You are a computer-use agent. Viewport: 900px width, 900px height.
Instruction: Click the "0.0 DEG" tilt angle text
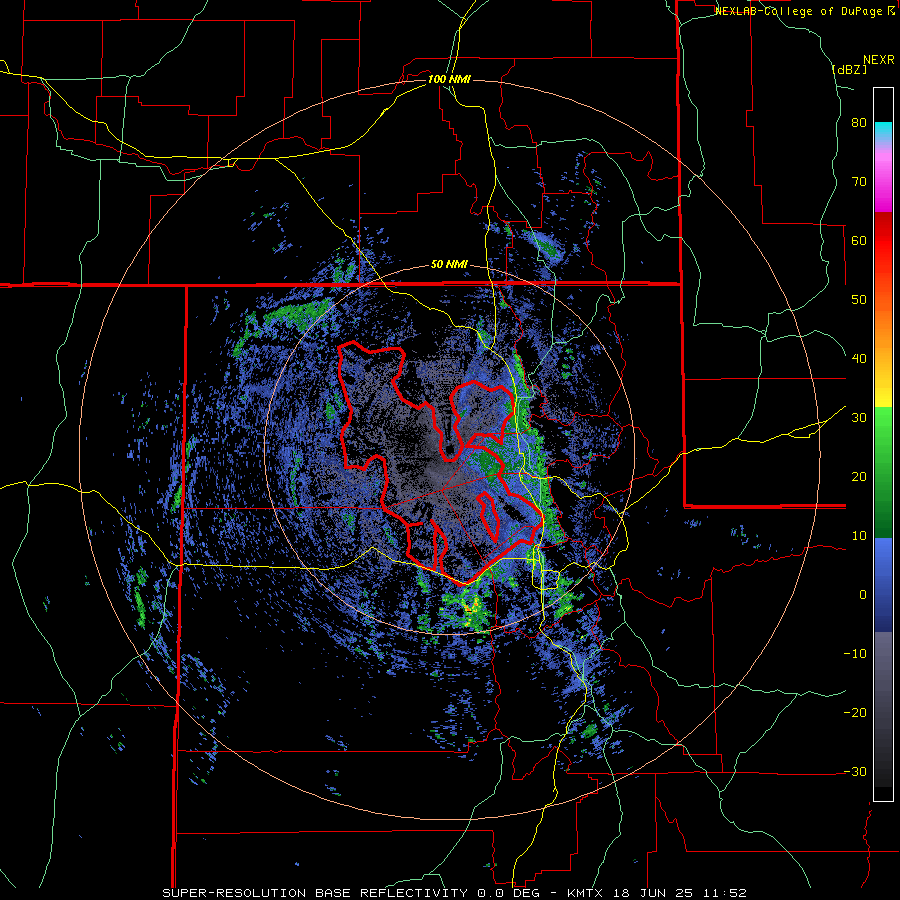click(x=510, y=893)
